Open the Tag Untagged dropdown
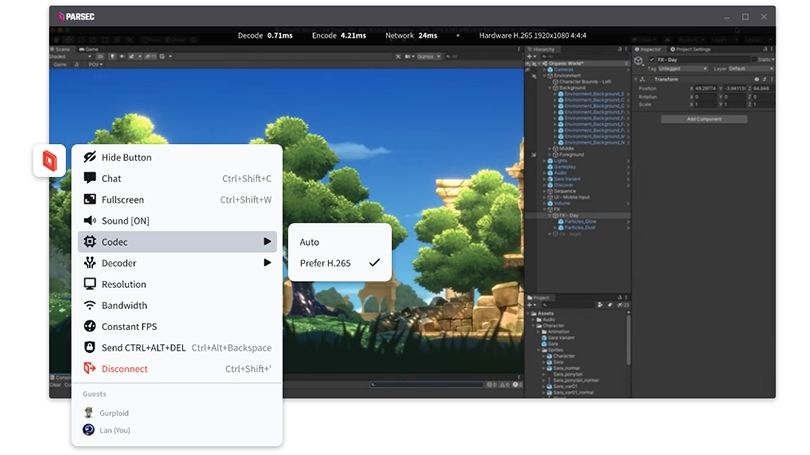The image size is (810, 455). click(682, 69)
